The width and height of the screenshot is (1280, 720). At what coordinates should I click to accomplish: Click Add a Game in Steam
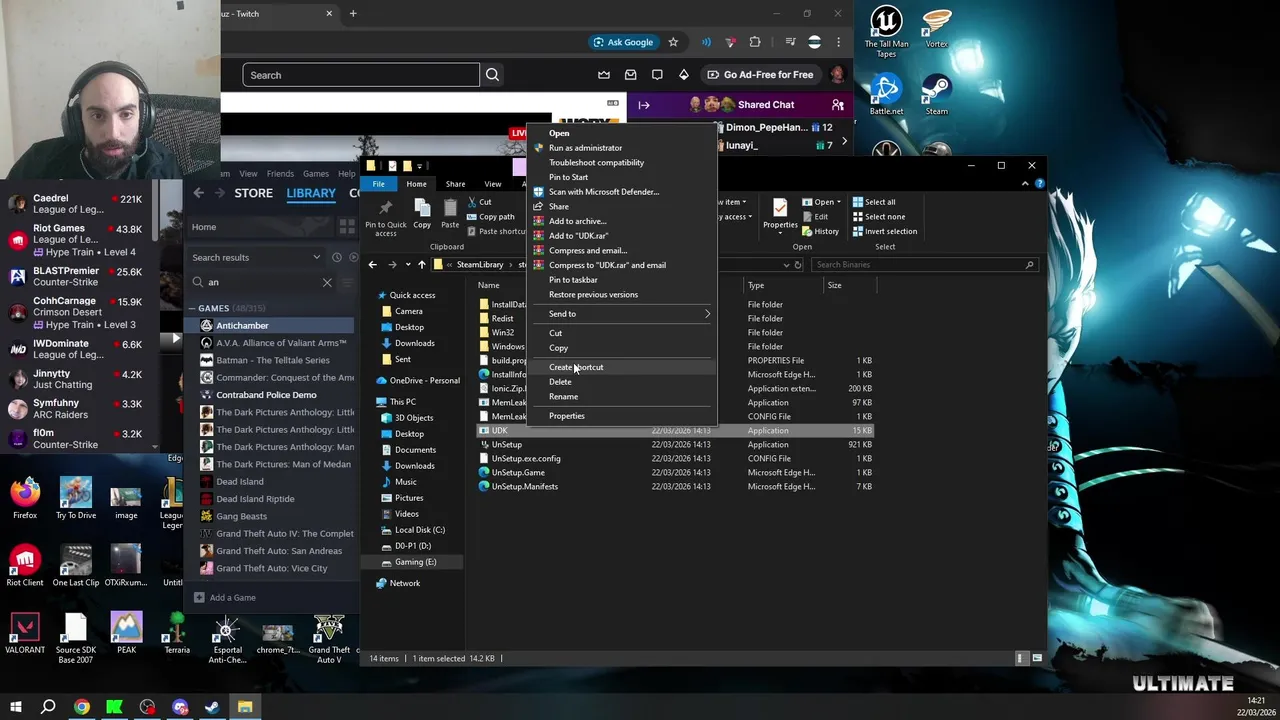(225, 598)
